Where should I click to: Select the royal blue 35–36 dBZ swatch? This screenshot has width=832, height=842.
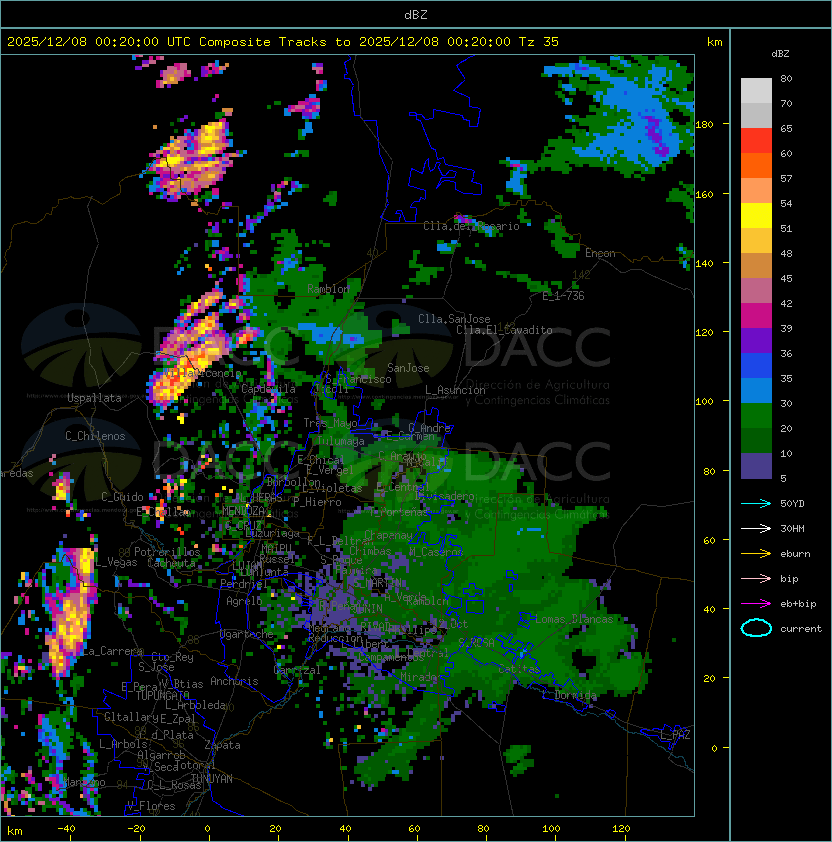pyautogui.click(x=756, y=365)
